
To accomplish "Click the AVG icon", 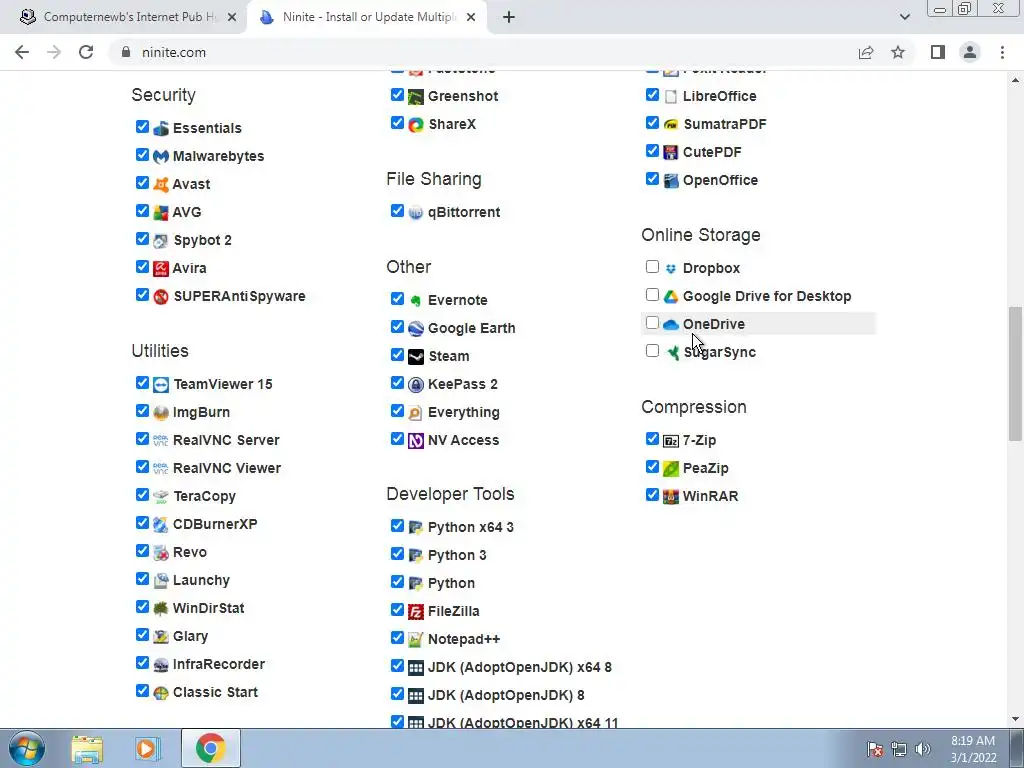I will tap(161, 212).
